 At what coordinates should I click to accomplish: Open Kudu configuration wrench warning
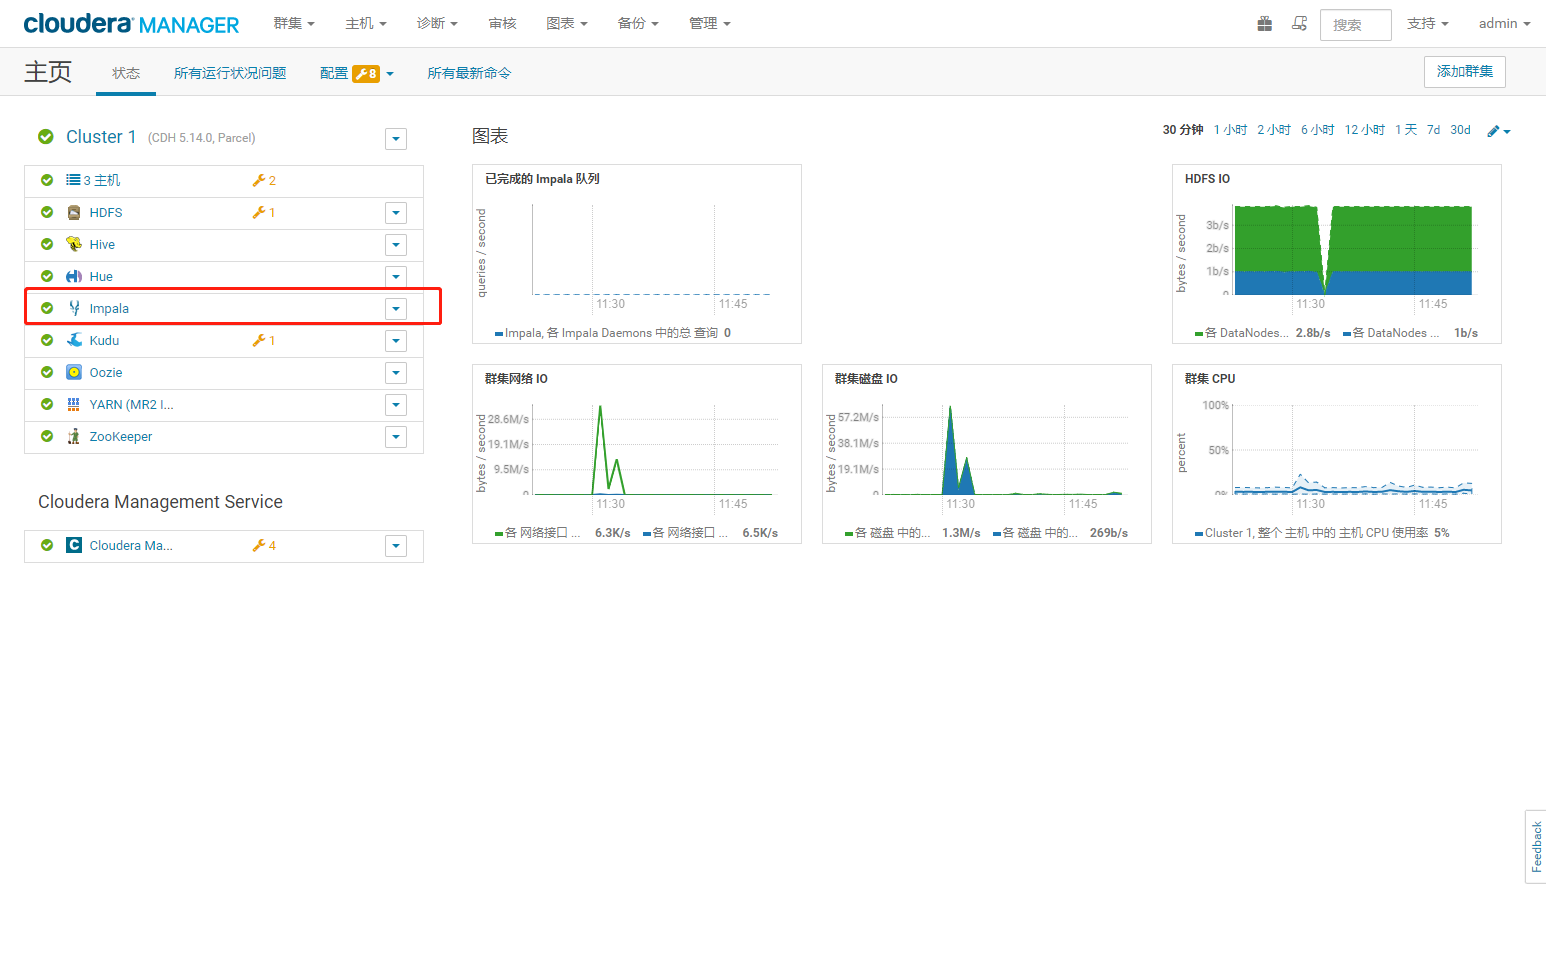coord(264,340)
